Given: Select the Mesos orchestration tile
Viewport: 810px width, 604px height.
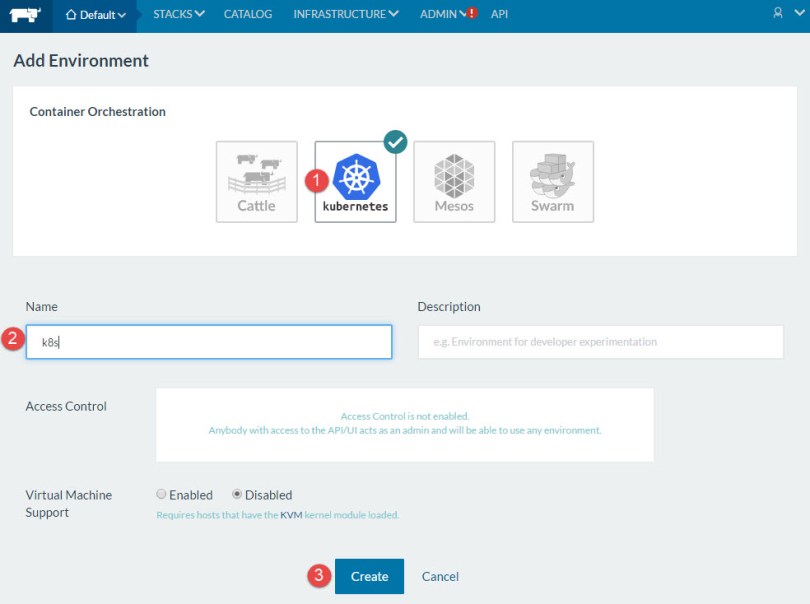Looking at the screenshot, I should (x=454, y=181).
